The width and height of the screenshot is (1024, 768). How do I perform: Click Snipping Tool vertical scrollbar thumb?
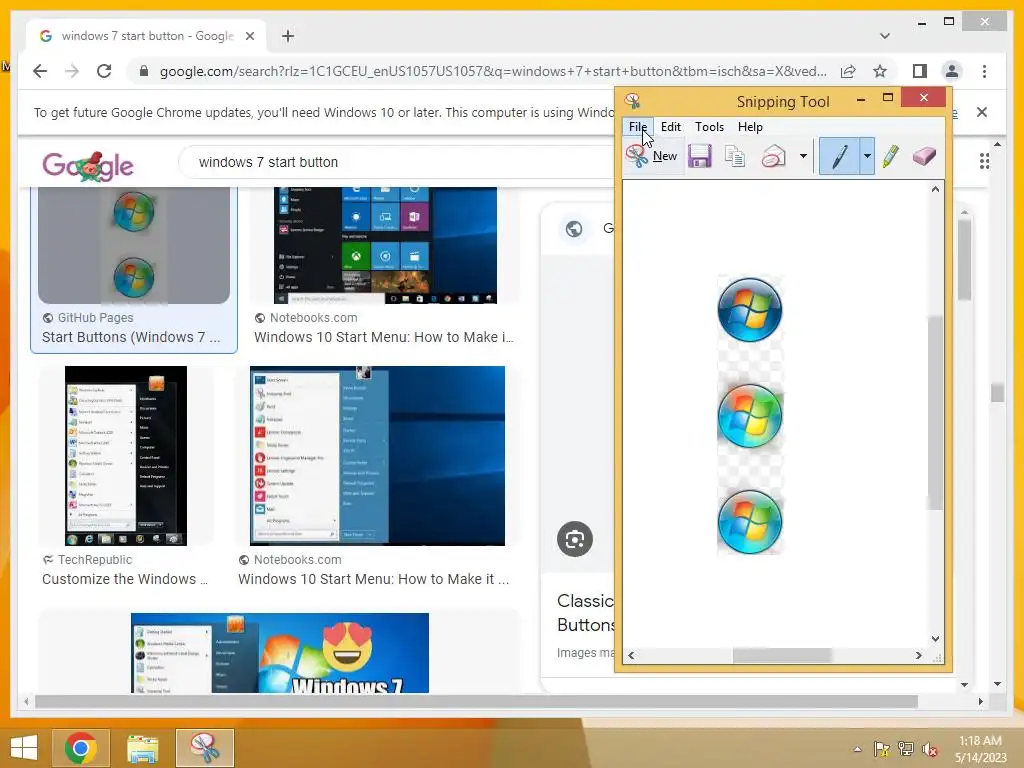tap(935, 413)
